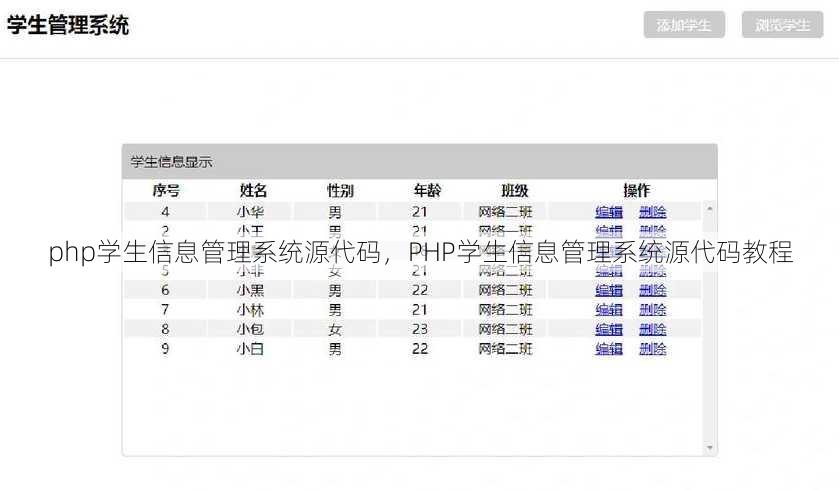Click the table scrollbar down arrow
The image size is (839, 490).
tap(710, 447)
